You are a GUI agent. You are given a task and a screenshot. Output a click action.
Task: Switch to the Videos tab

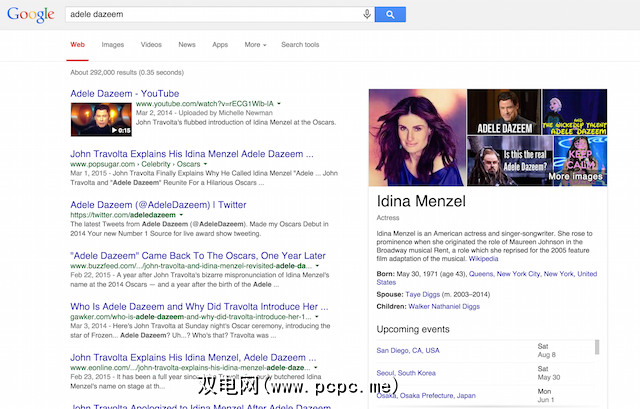tap(151, 44)
